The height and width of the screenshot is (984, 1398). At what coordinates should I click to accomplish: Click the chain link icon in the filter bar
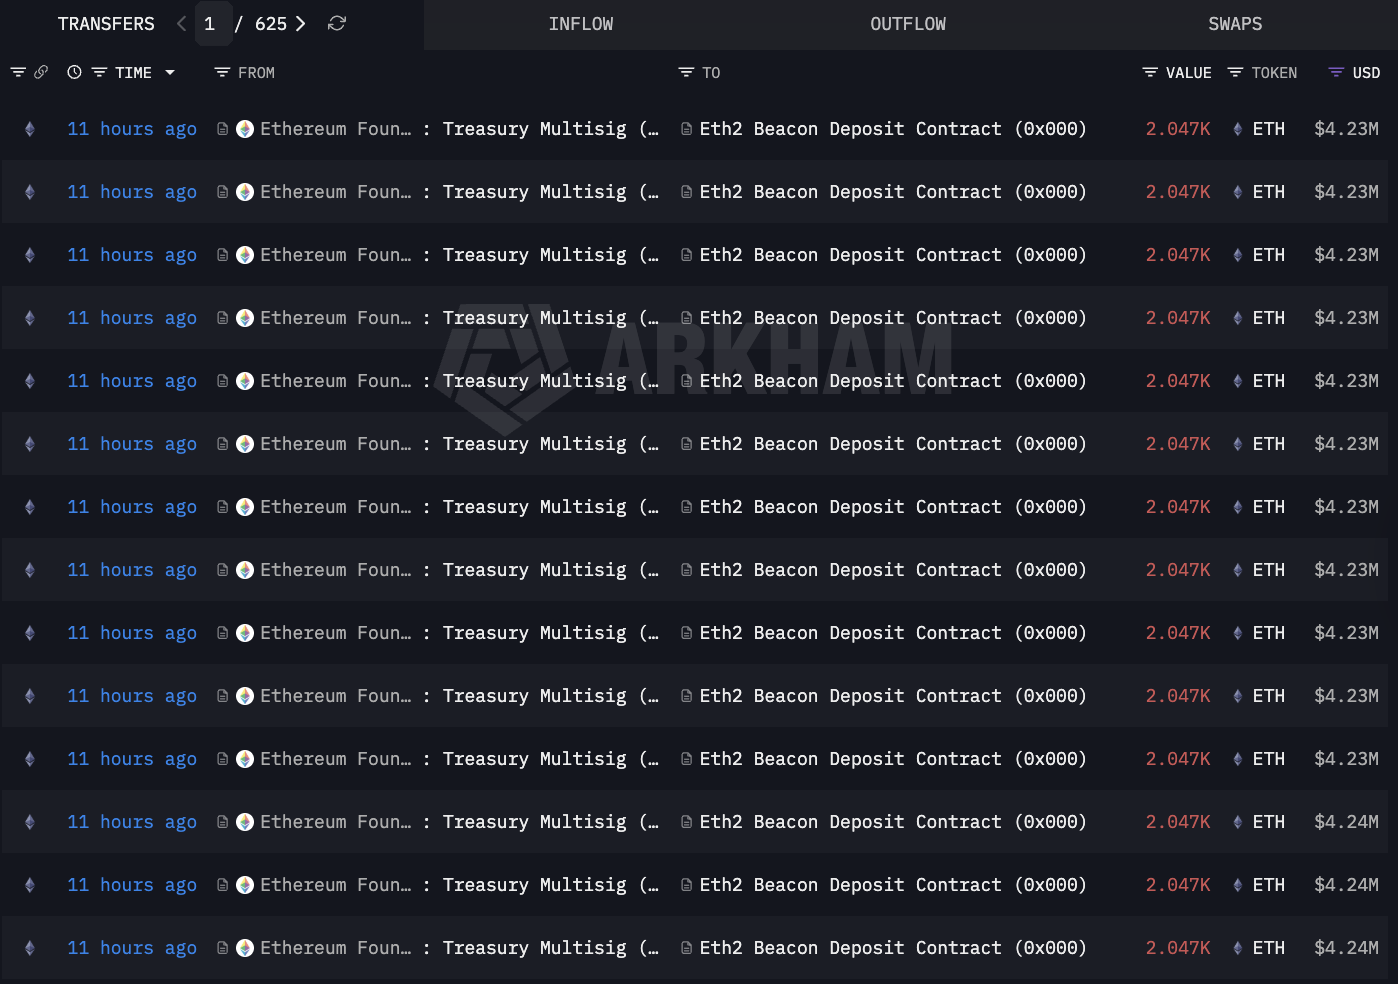click(41, 72)
